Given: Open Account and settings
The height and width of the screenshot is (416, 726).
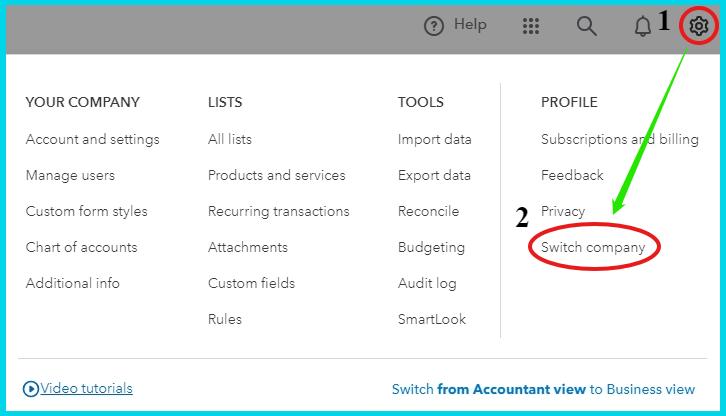Looking at the screenshot, I should 92,139.
